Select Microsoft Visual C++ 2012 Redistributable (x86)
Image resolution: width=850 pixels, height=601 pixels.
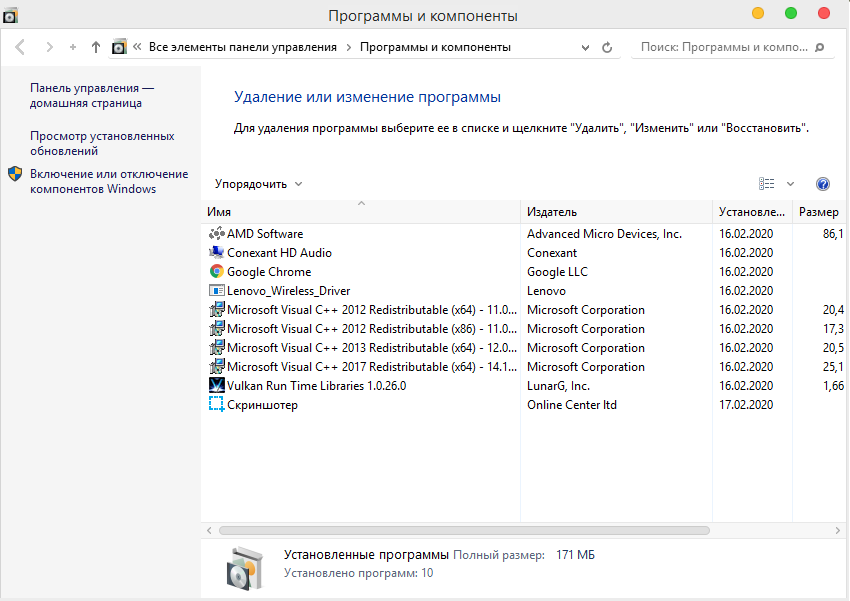pyautogui.click(x=372, y=328)
